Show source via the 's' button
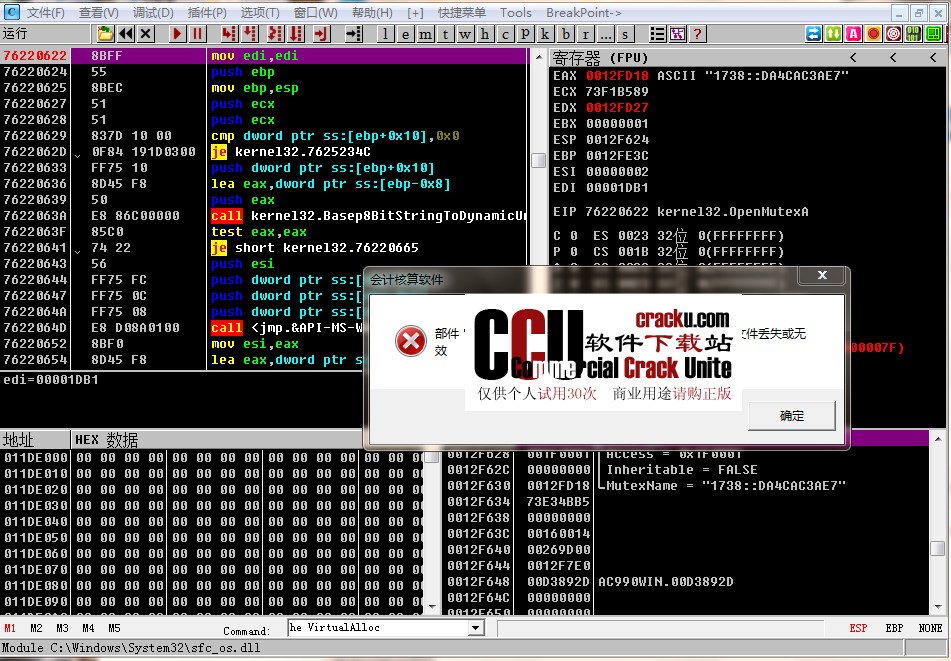 (x=625, y=34)
